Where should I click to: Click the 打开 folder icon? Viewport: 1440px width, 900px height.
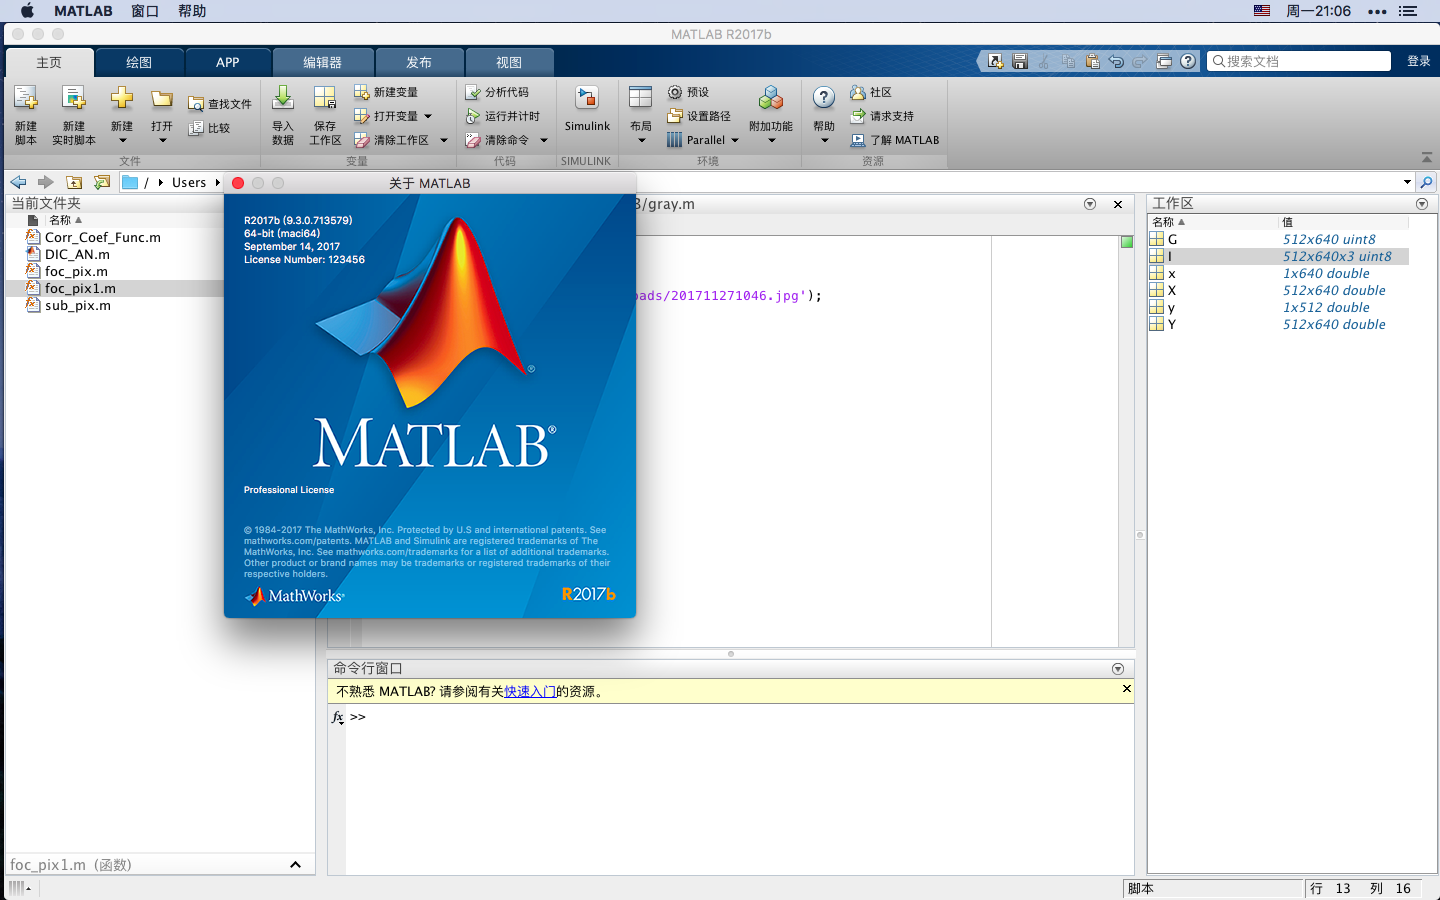pos(162,99)
